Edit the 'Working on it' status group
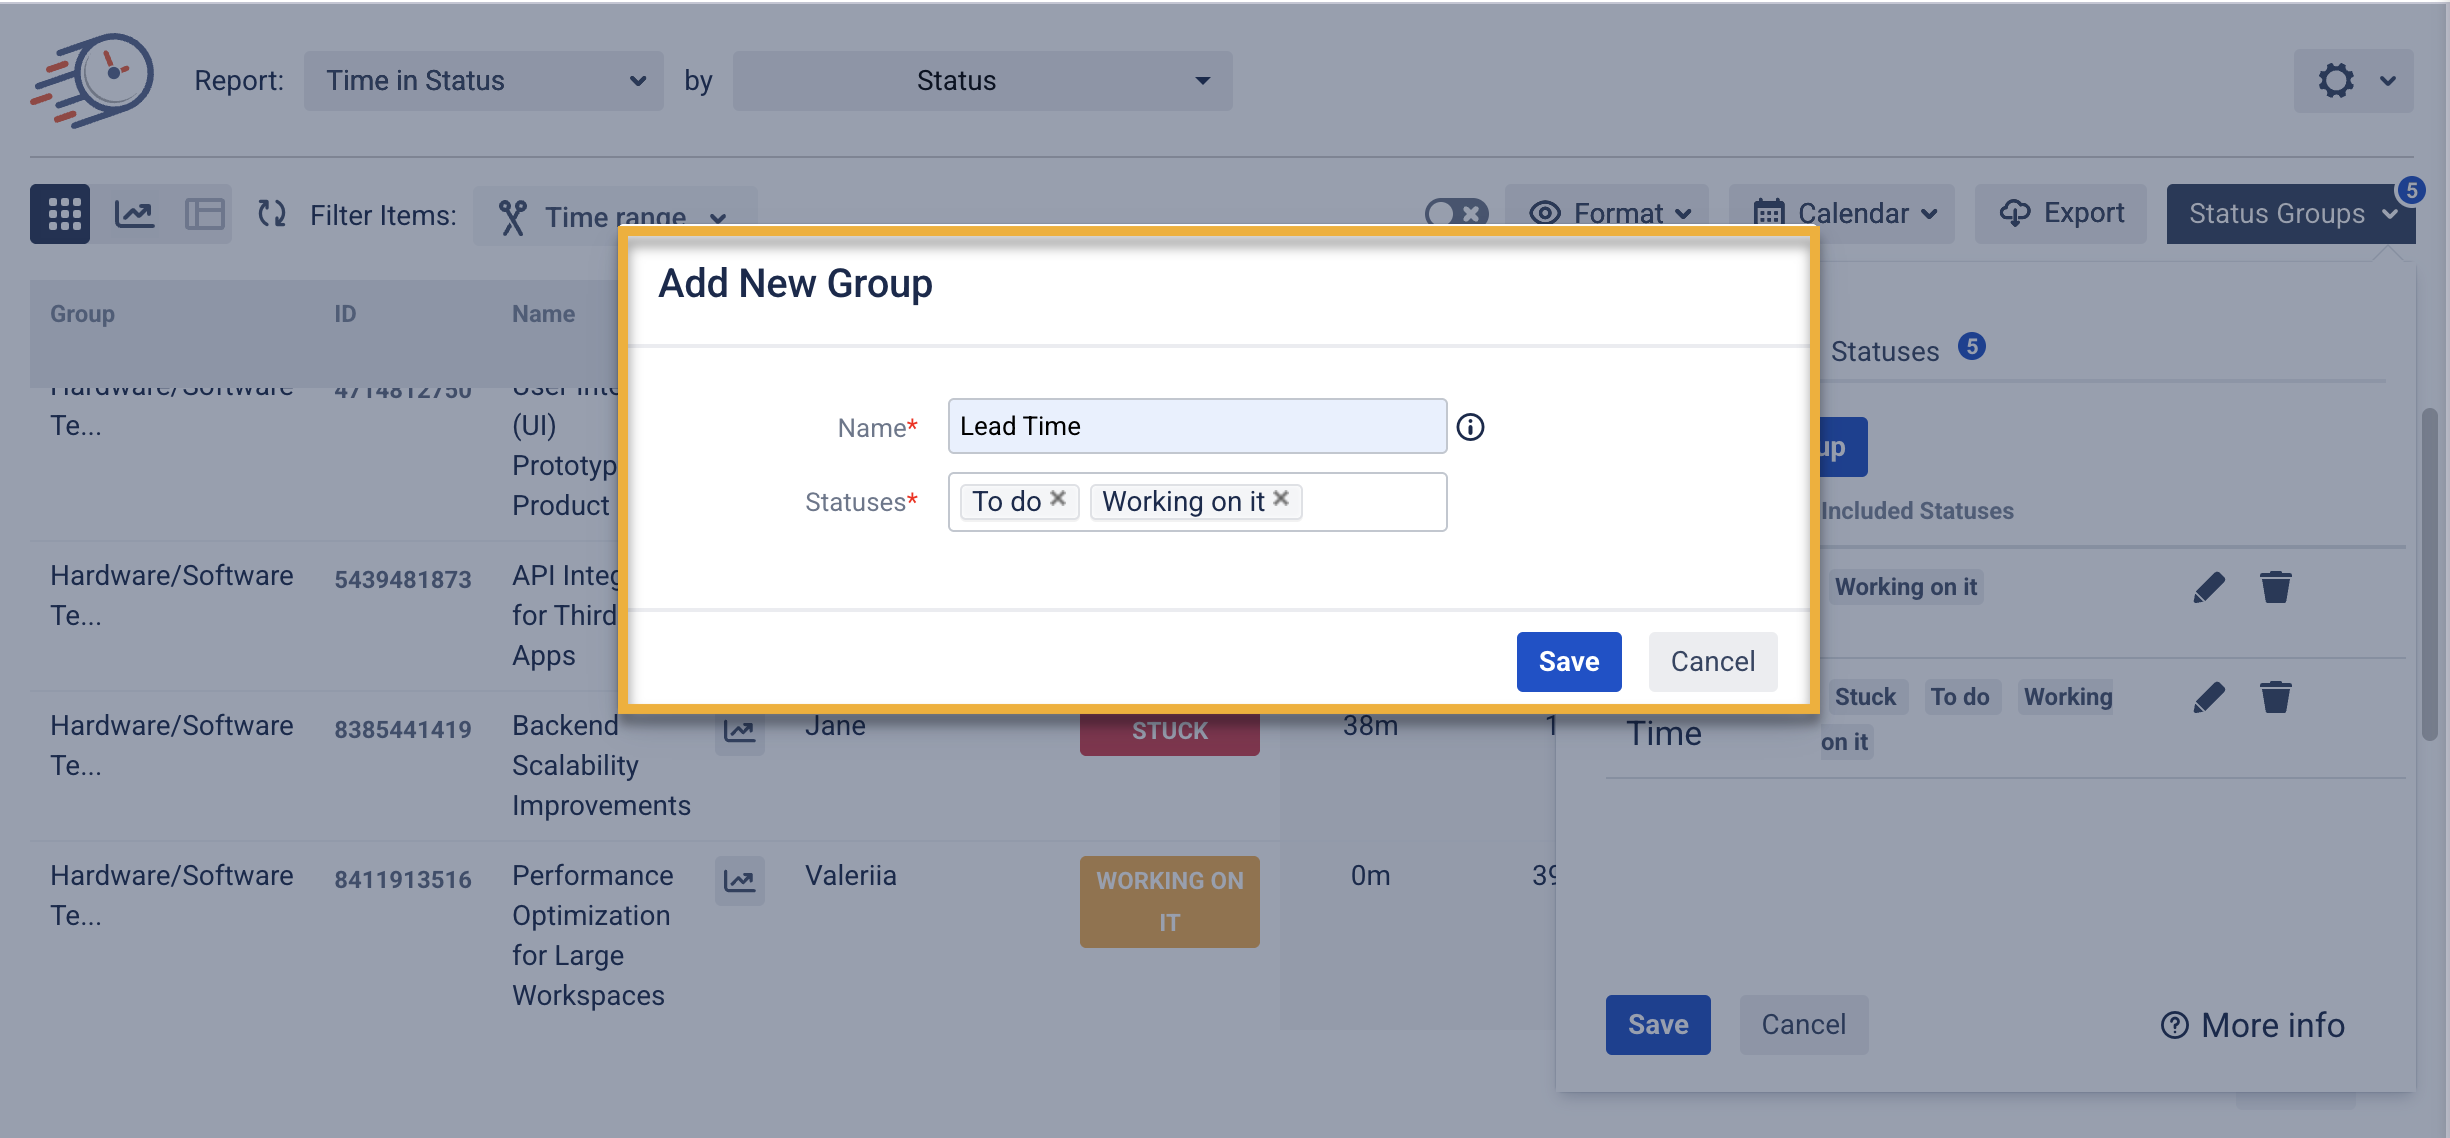2450x1138 pixels. pos(2208,587)
